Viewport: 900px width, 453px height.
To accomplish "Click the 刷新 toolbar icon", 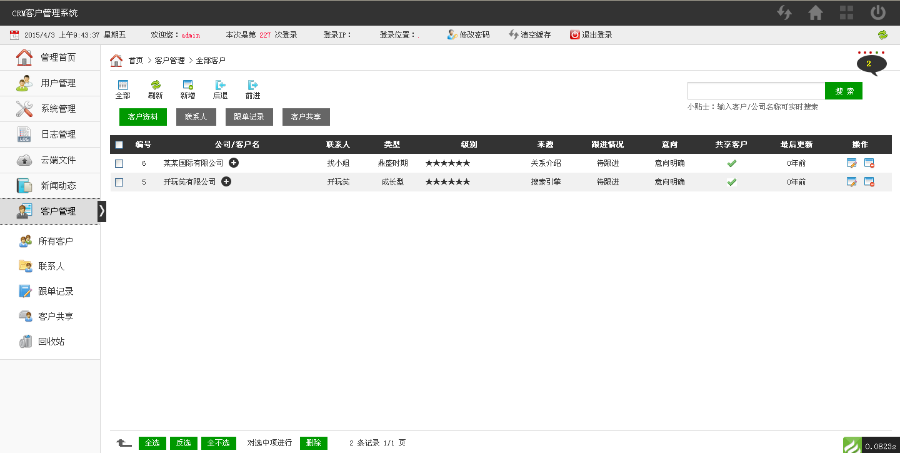I will 155,90.
